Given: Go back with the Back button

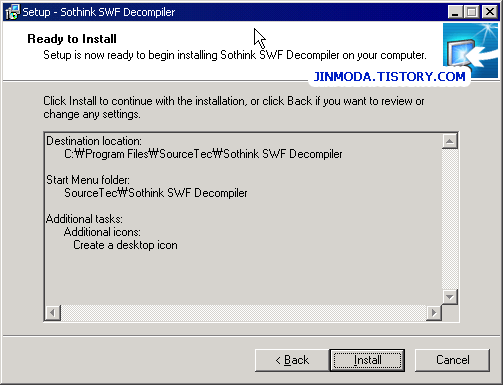Looking at the screenshot, I should coord(292,360).
